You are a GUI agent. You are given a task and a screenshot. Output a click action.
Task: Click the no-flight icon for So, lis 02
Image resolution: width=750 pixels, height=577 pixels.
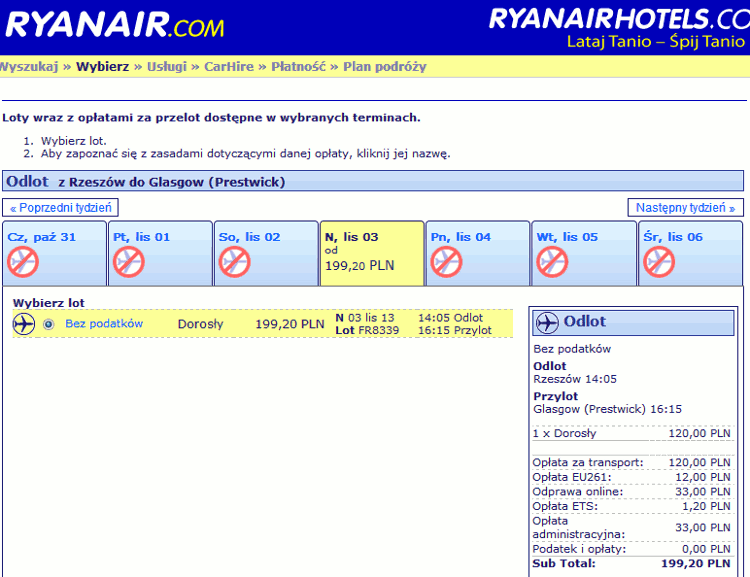click(234, 262)
